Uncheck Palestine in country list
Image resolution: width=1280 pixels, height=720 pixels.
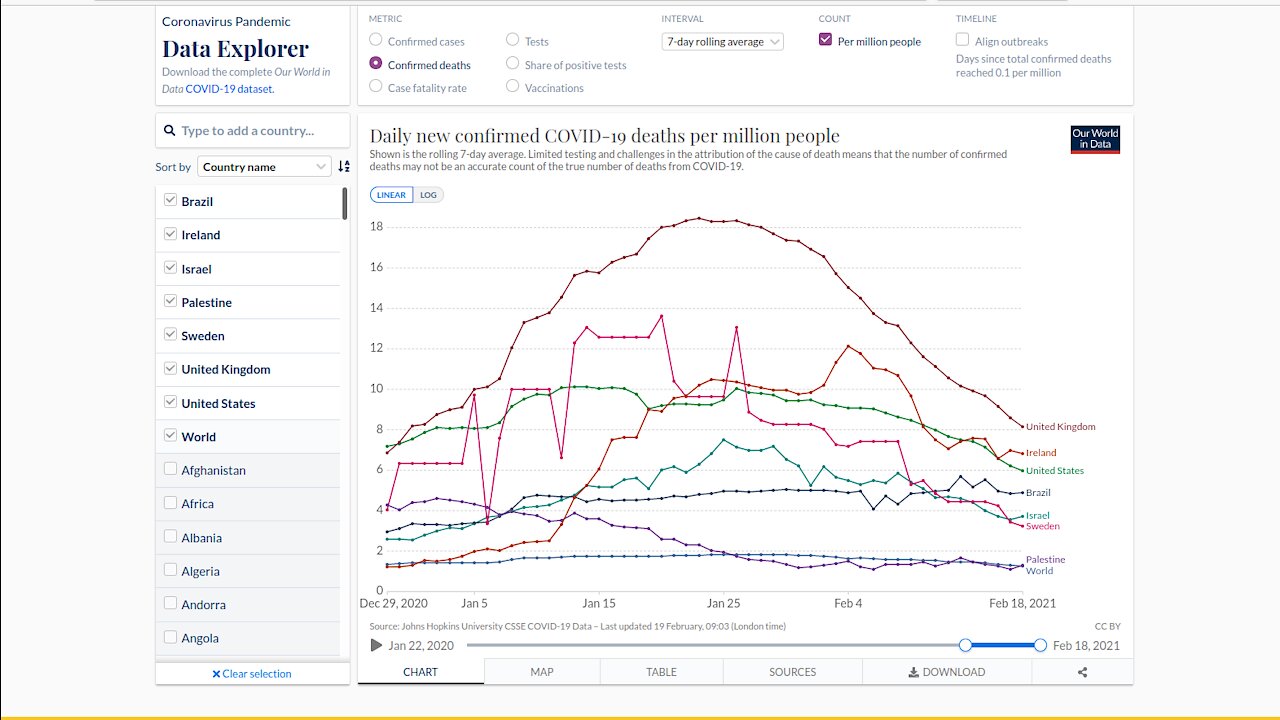tap(170, 302)
